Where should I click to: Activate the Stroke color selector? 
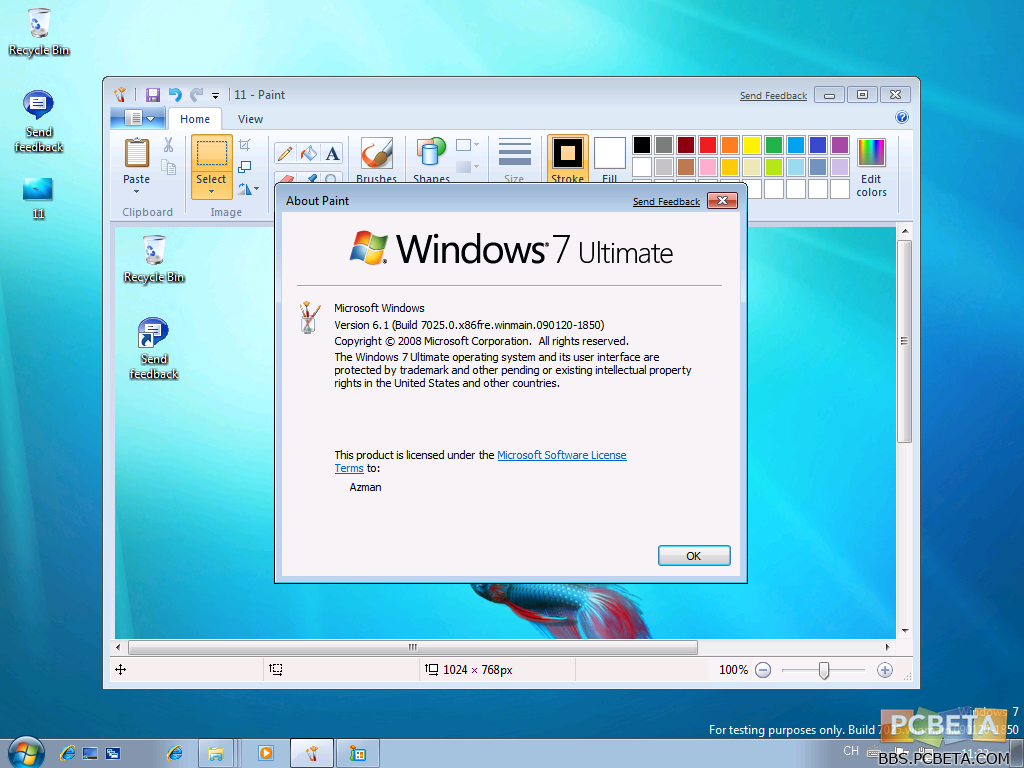tap(567, 160)
